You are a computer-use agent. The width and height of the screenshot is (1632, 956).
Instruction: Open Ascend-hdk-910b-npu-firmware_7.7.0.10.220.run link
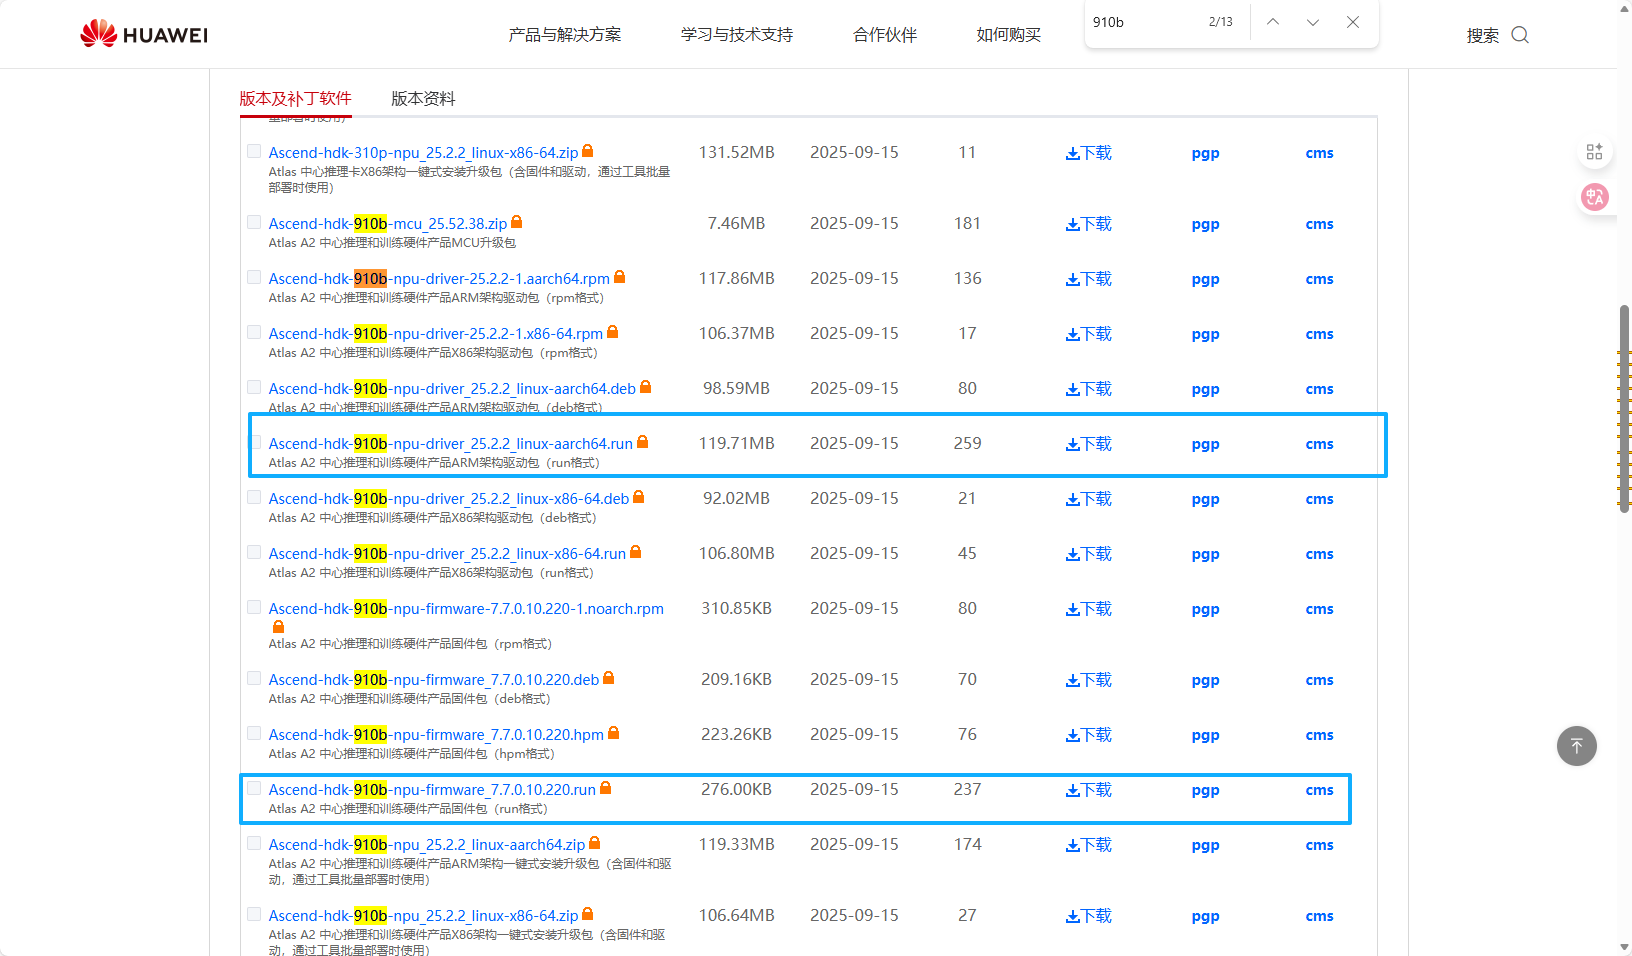pyautogui.click(x=432, y=789)
